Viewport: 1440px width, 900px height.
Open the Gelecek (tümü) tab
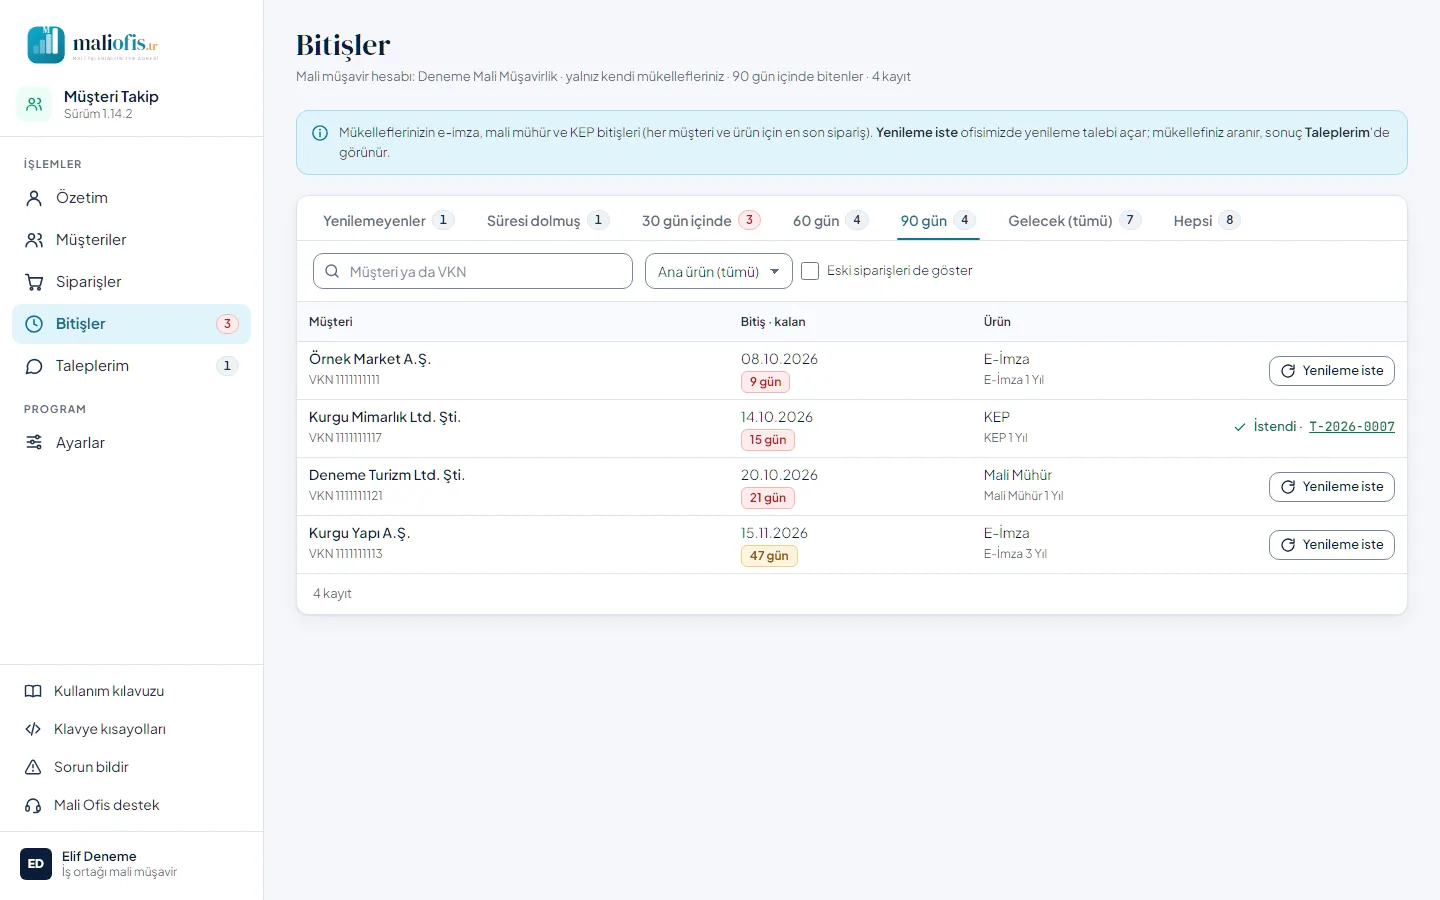[1074, 220]
